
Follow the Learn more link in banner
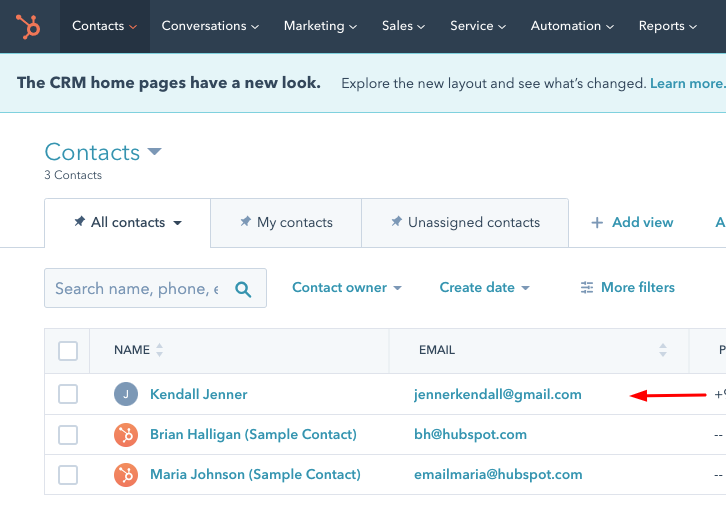click(687, 83)
